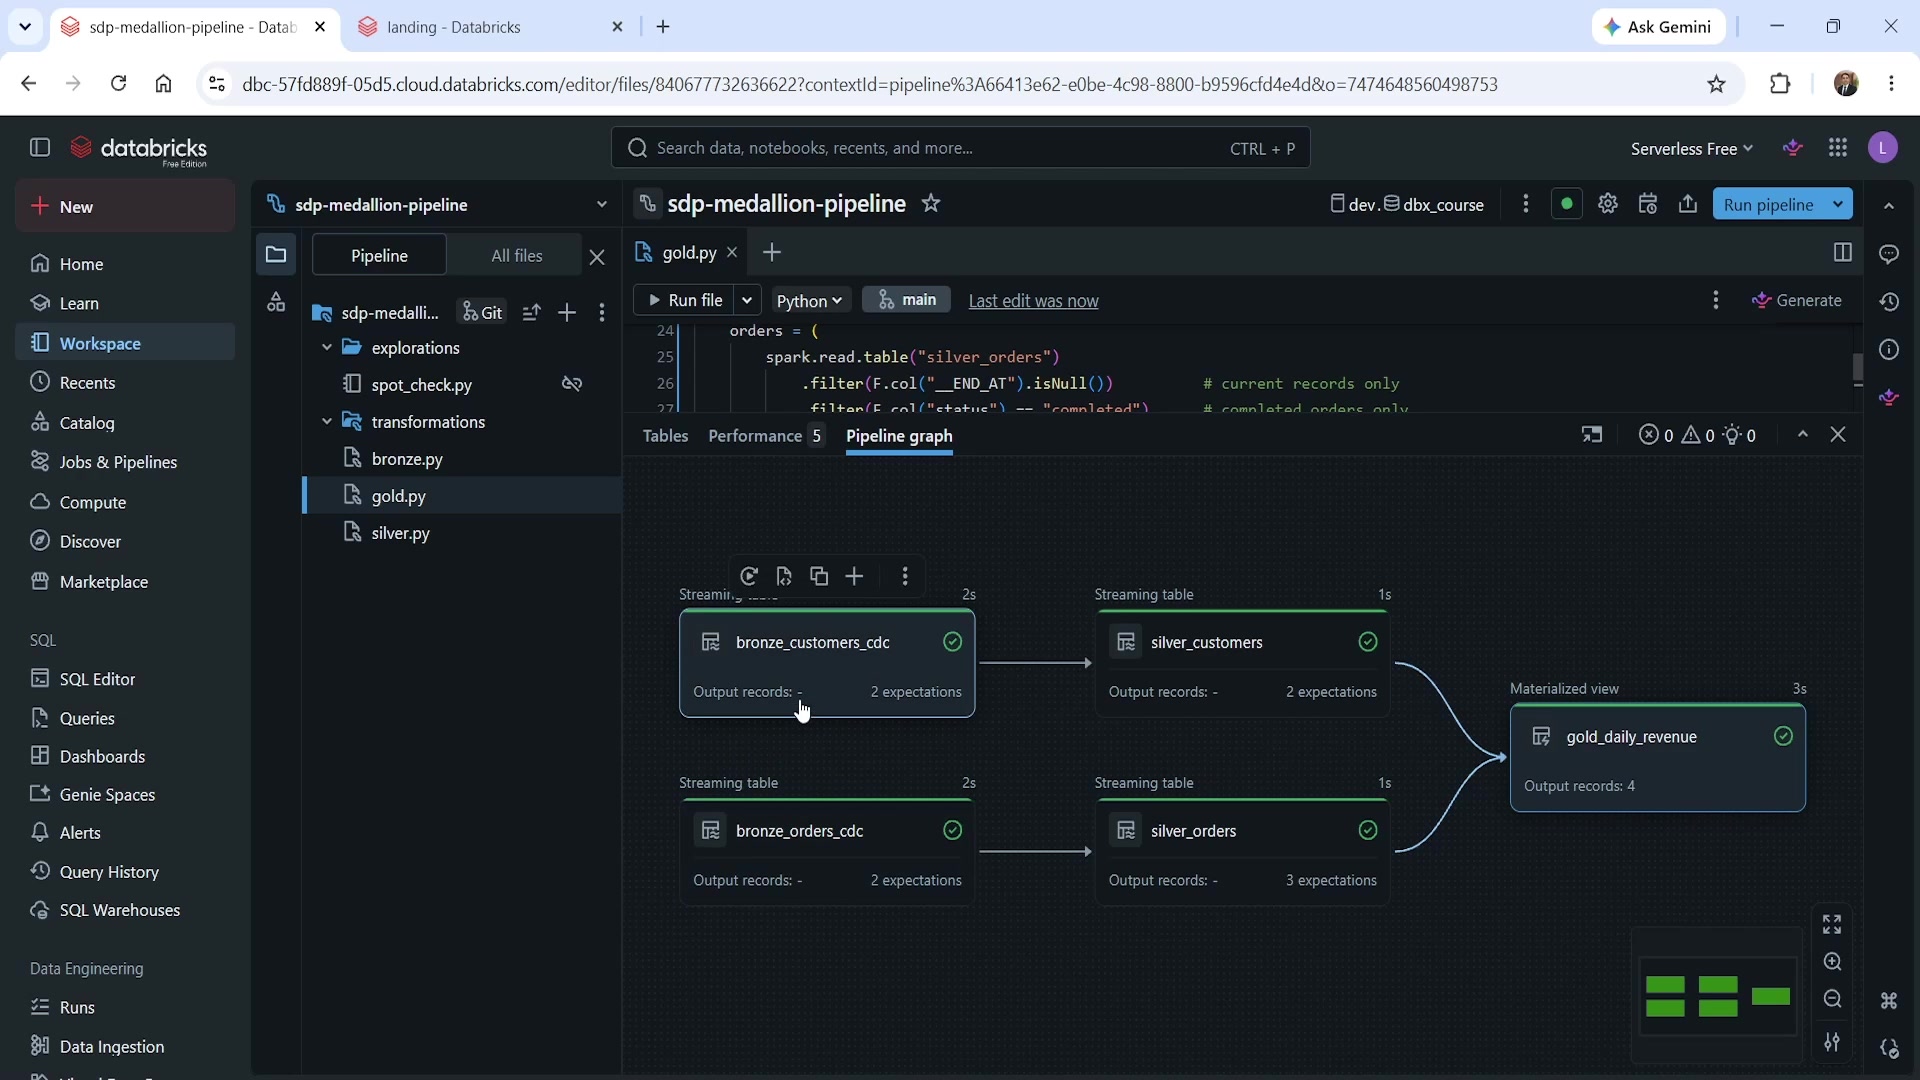Open the user avatar menu labeled L
Viewport: 1920px width, 1080px height.
pos(1883,148)
